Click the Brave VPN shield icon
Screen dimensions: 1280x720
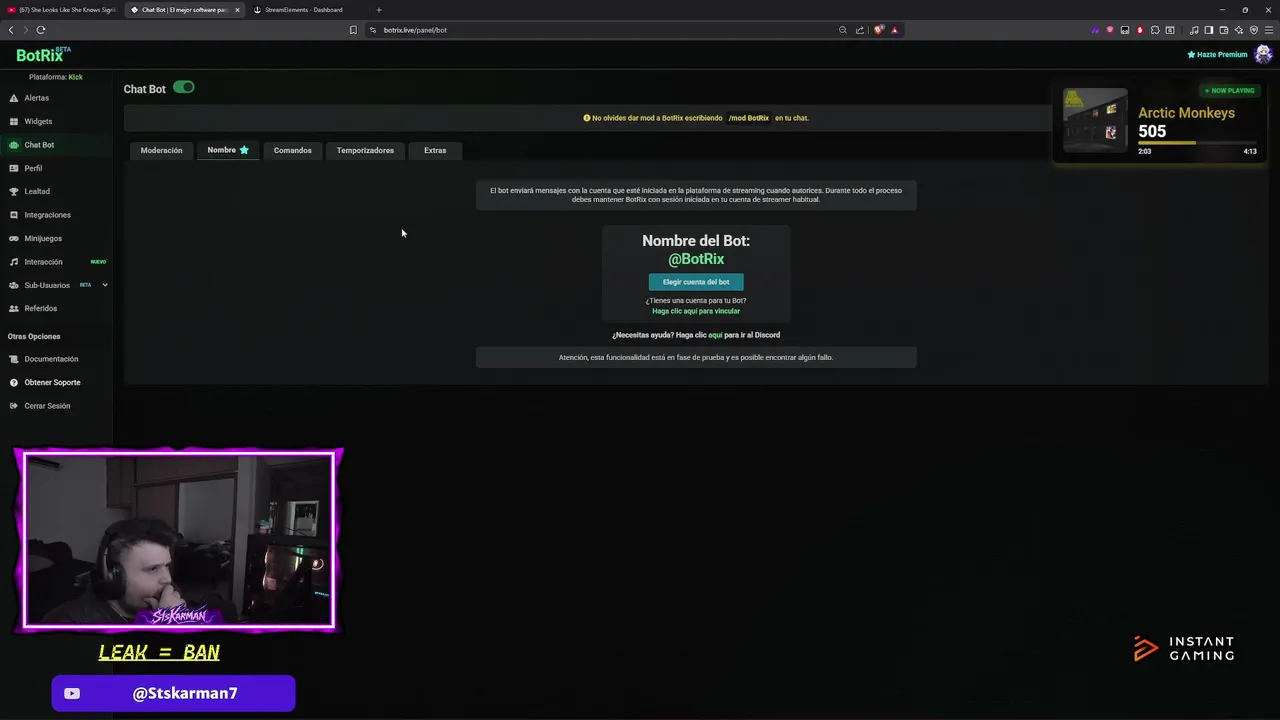pos(1254,30)
